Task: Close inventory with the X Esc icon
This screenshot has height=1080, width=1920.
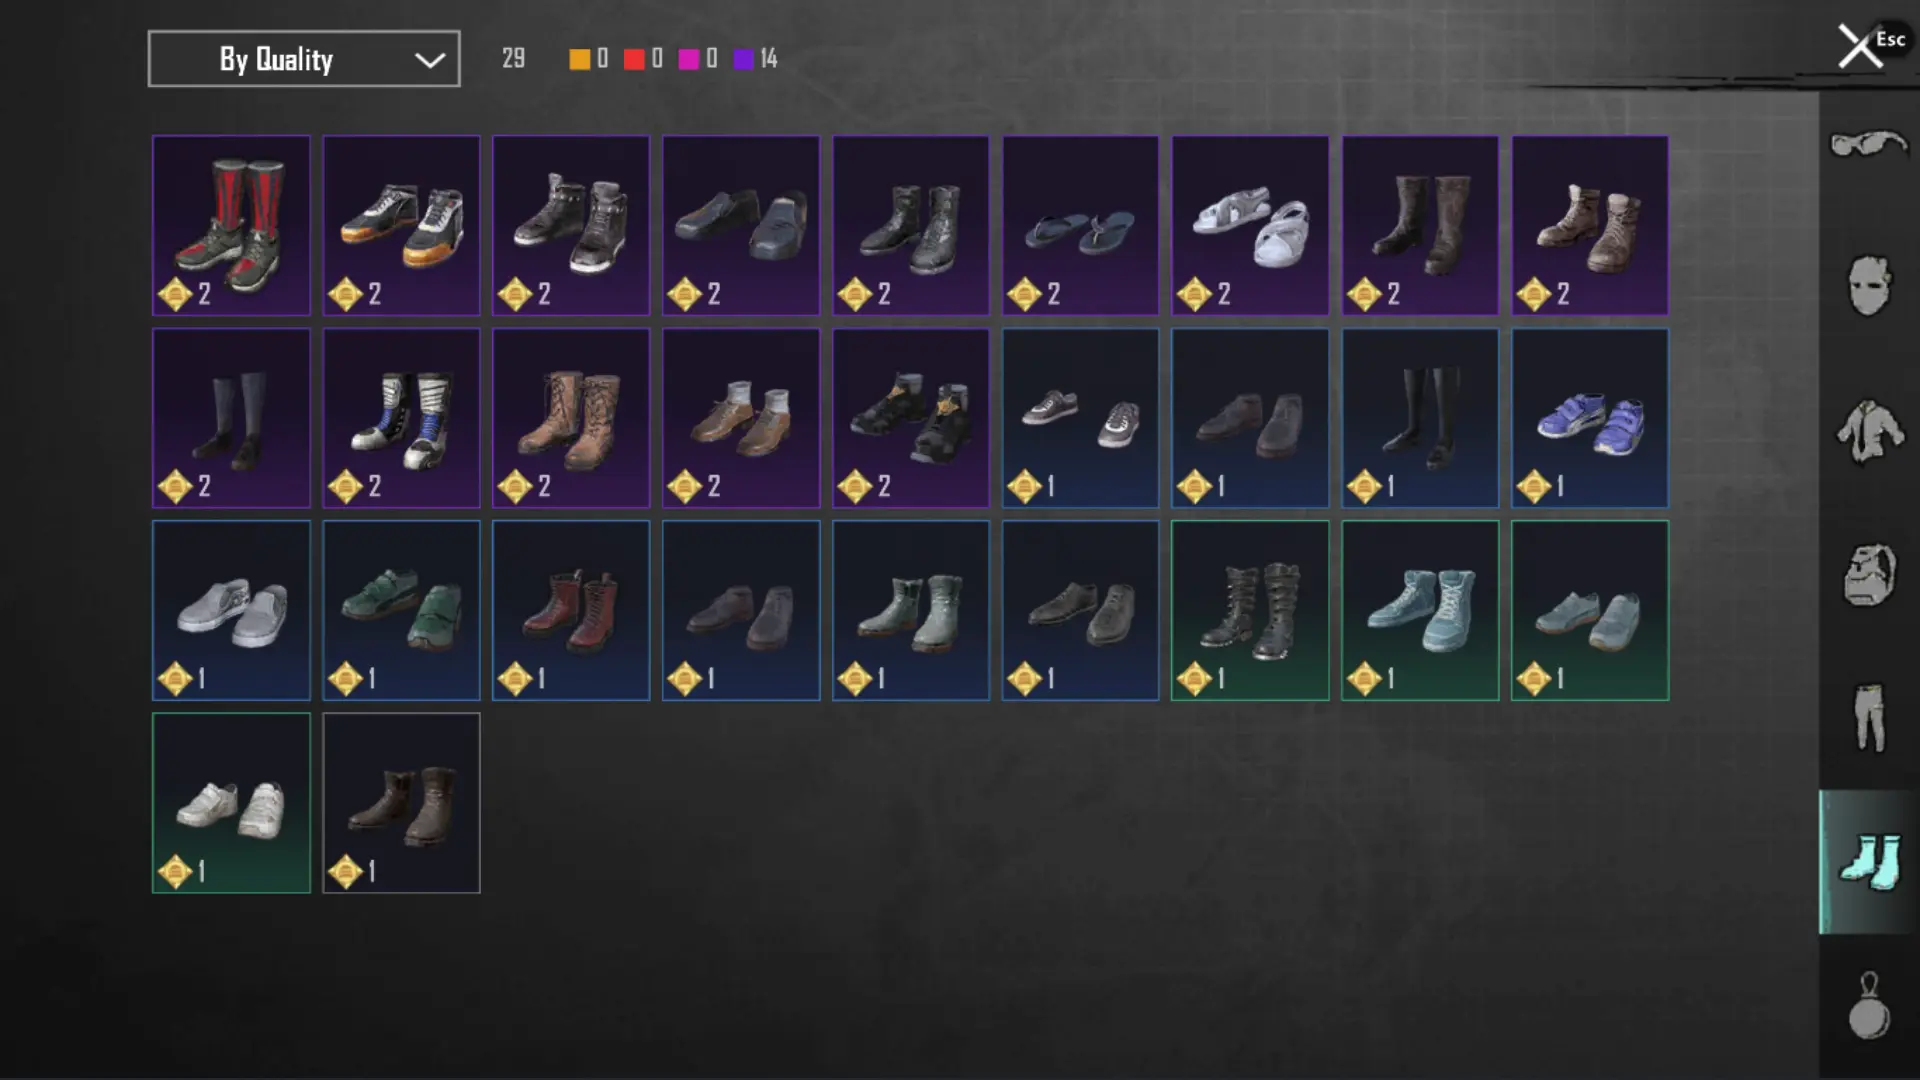Action: click(1868, 45)
